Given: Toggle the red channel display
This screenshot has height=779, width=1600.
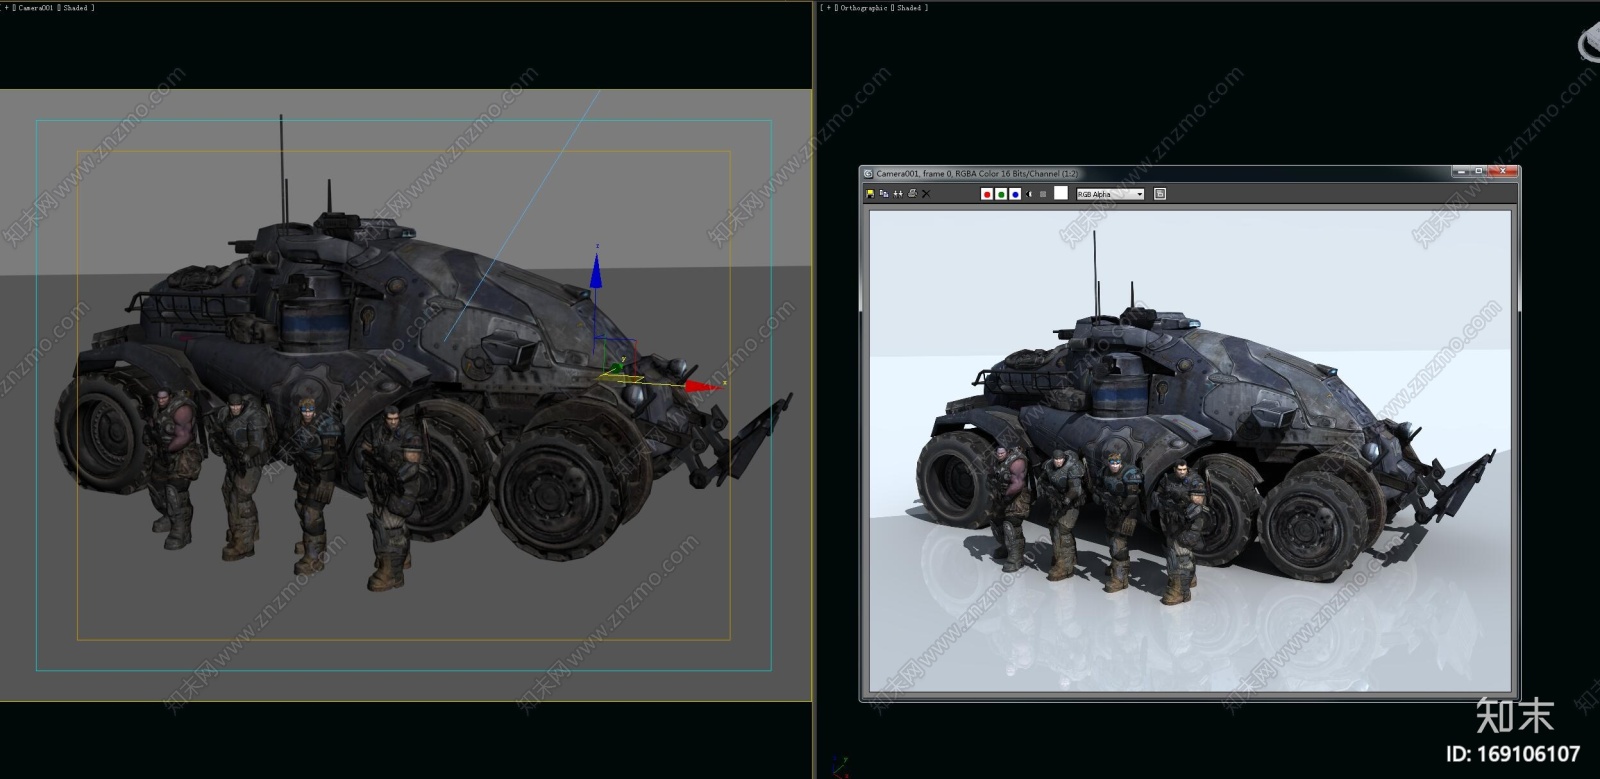Looking at the screenshot, I should tap(987, 194).
